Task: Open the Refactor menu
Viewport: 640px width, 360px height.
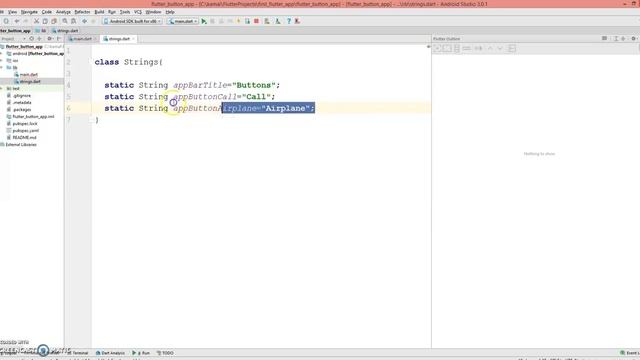Action: point(82,12)
